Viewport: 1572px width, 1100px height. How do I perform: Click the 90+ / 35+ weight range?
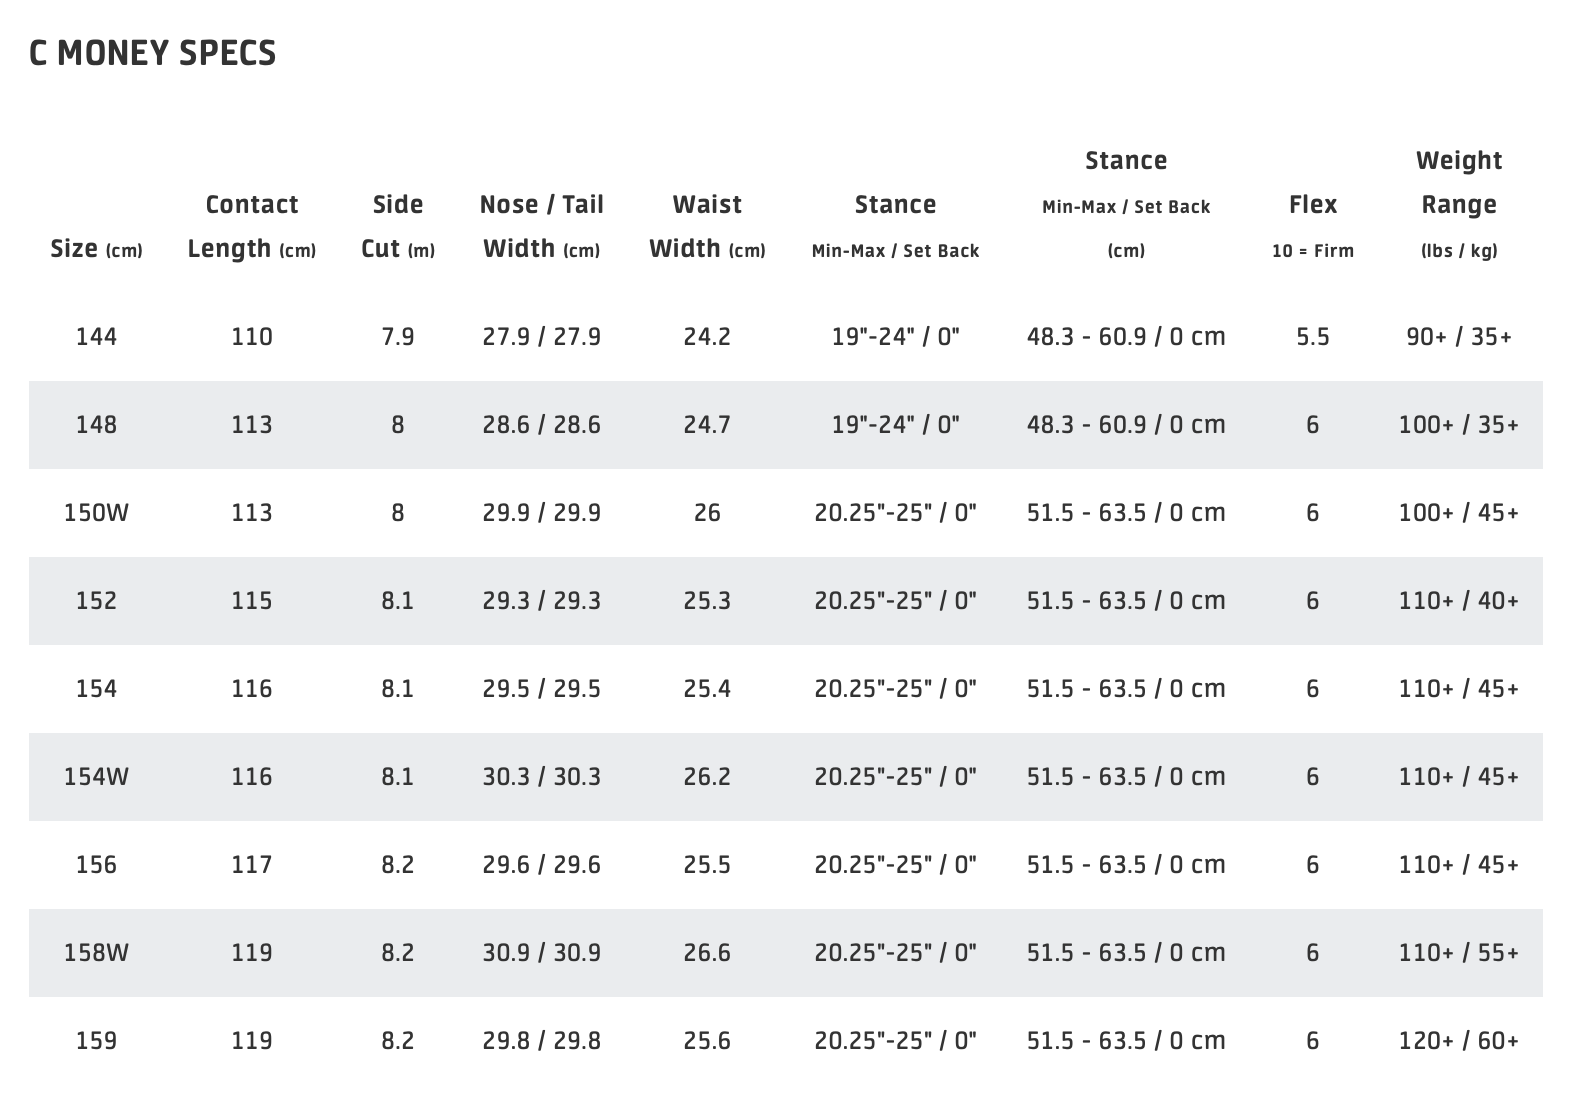pos(1458,337)
